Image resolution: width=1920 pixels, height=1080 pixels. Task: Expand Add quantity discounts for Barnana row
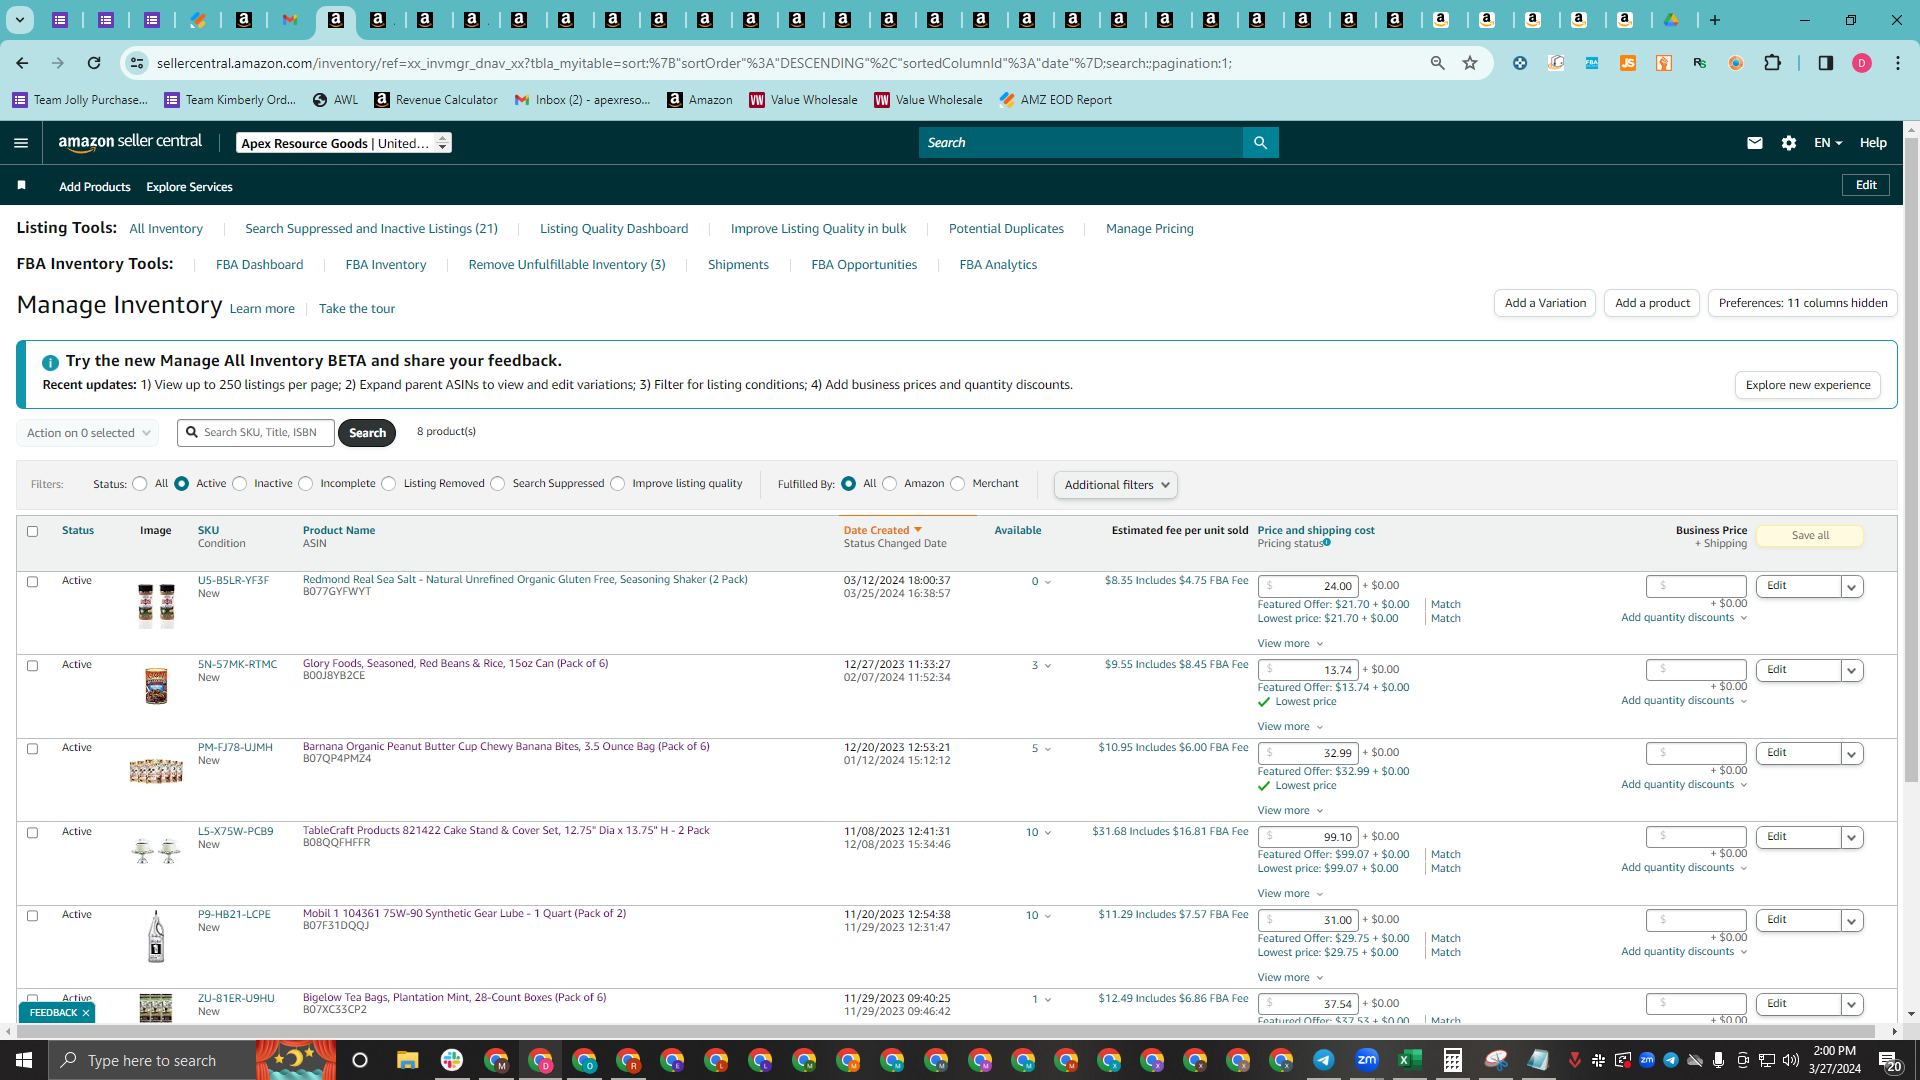tap(1684, 785)
